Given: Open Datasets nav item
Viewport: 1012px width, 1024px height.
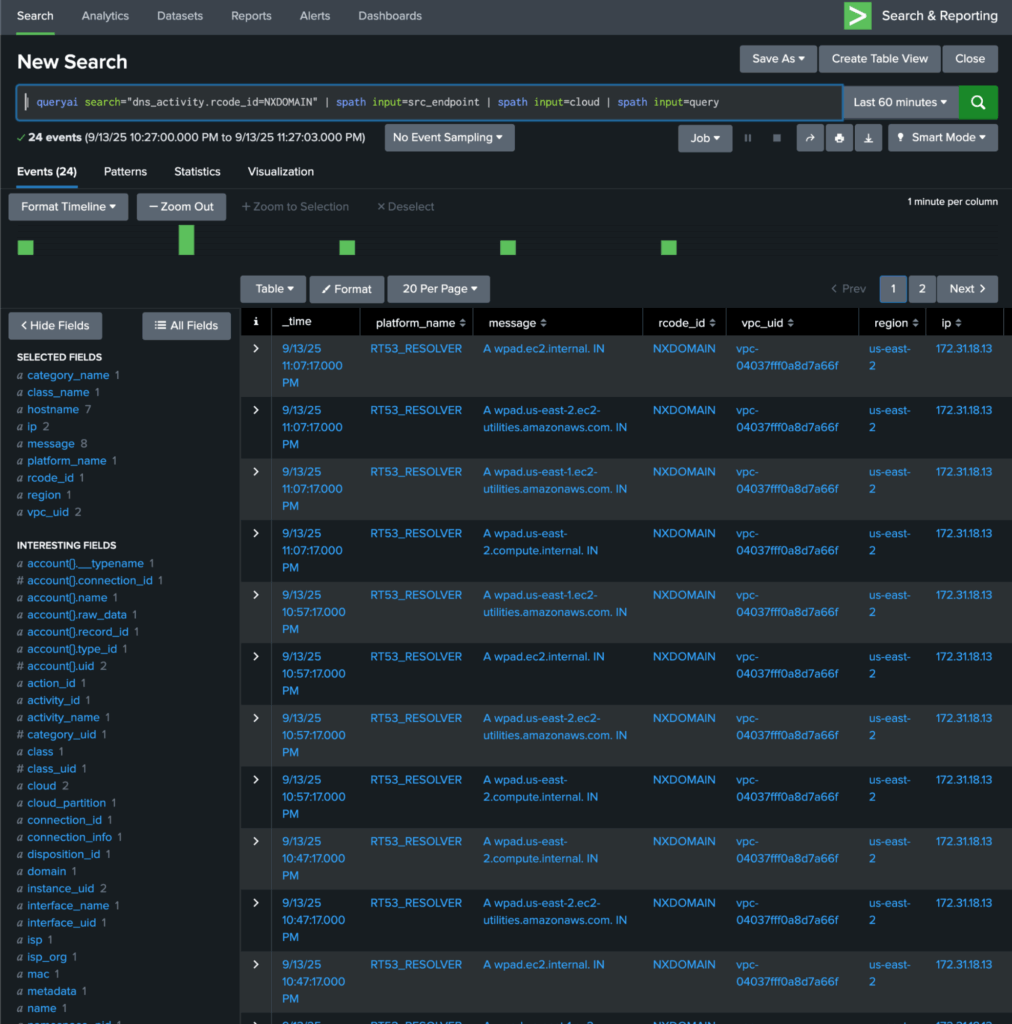Looking at the screenshot, I should pyautogui.click(x=180, y=16).
